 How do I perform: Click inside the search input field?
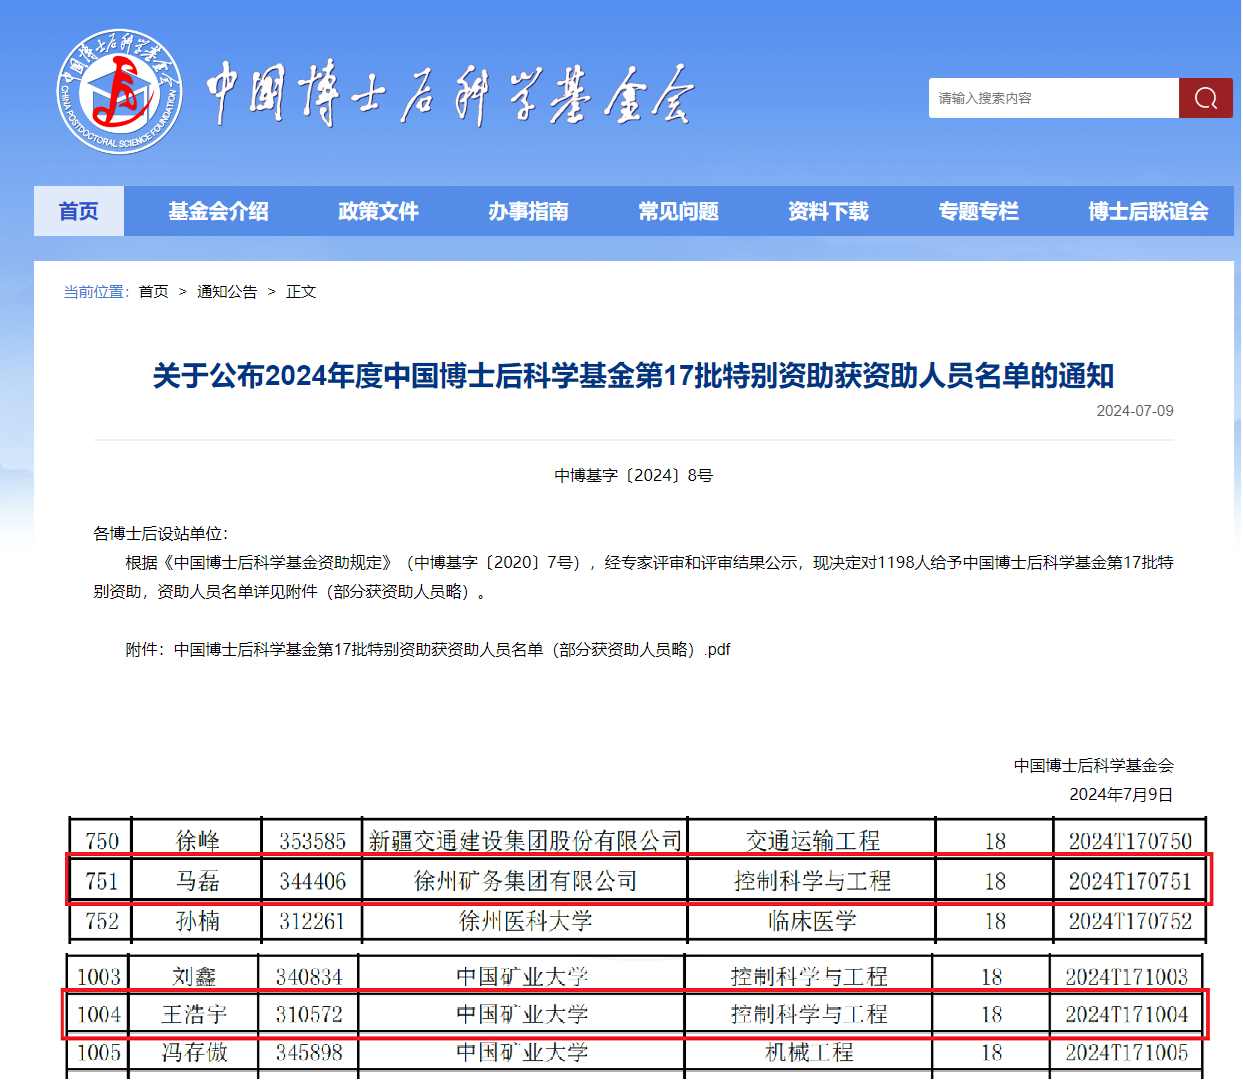tap(1052, 98)
